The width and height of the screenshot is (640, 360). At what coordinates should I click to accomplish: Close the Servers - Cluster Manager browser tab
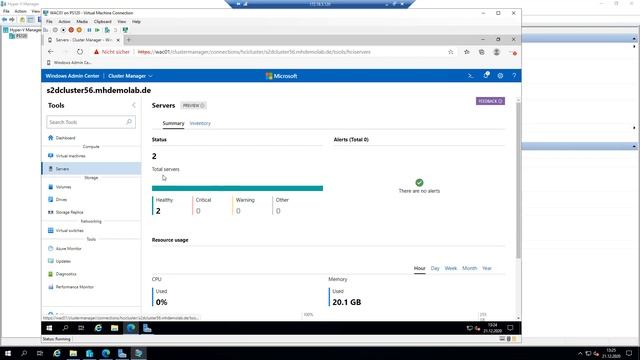tap(118, 40)
